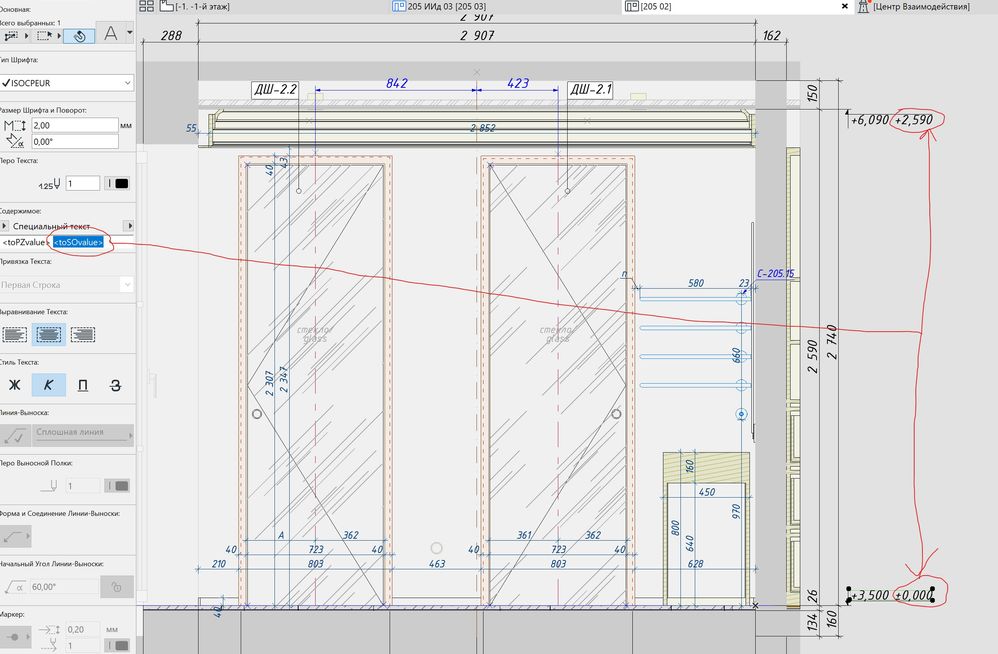This screenshot has height=654, width=998.
Task: Click the text pen number field '1'
Action: pos(83,183)
